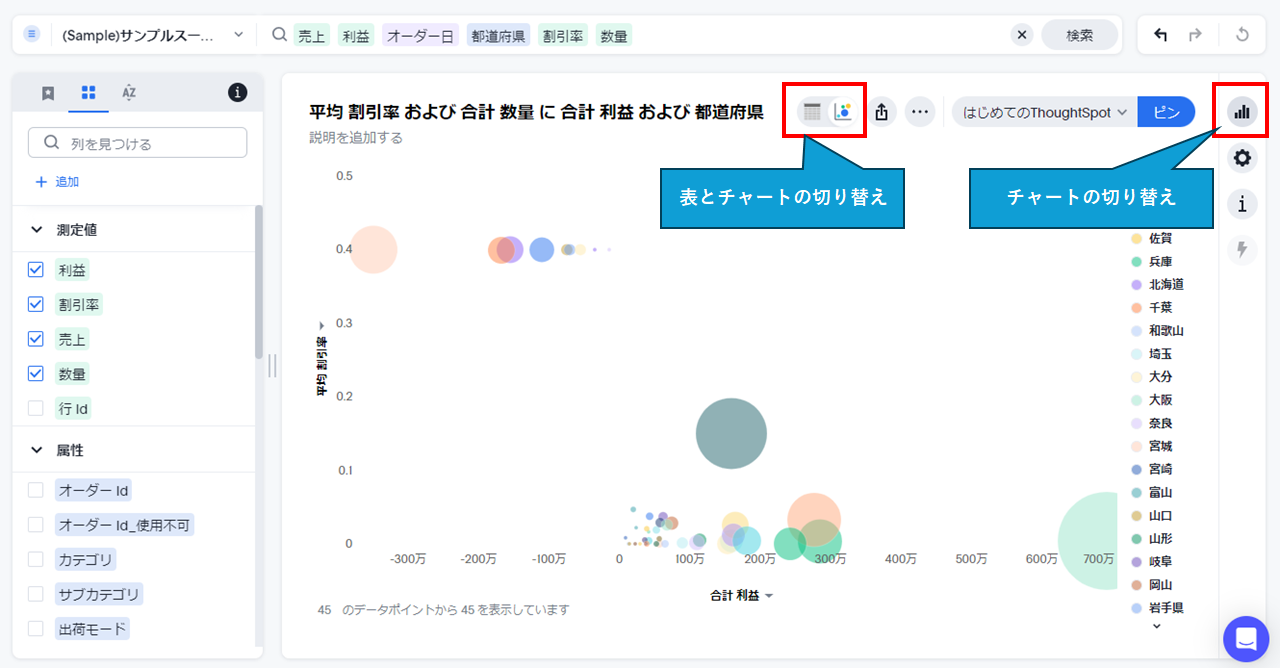Open SpotIQ lightning bolt icon
The width and height of the screenshot is (1280, 668).
[1242, 249]
